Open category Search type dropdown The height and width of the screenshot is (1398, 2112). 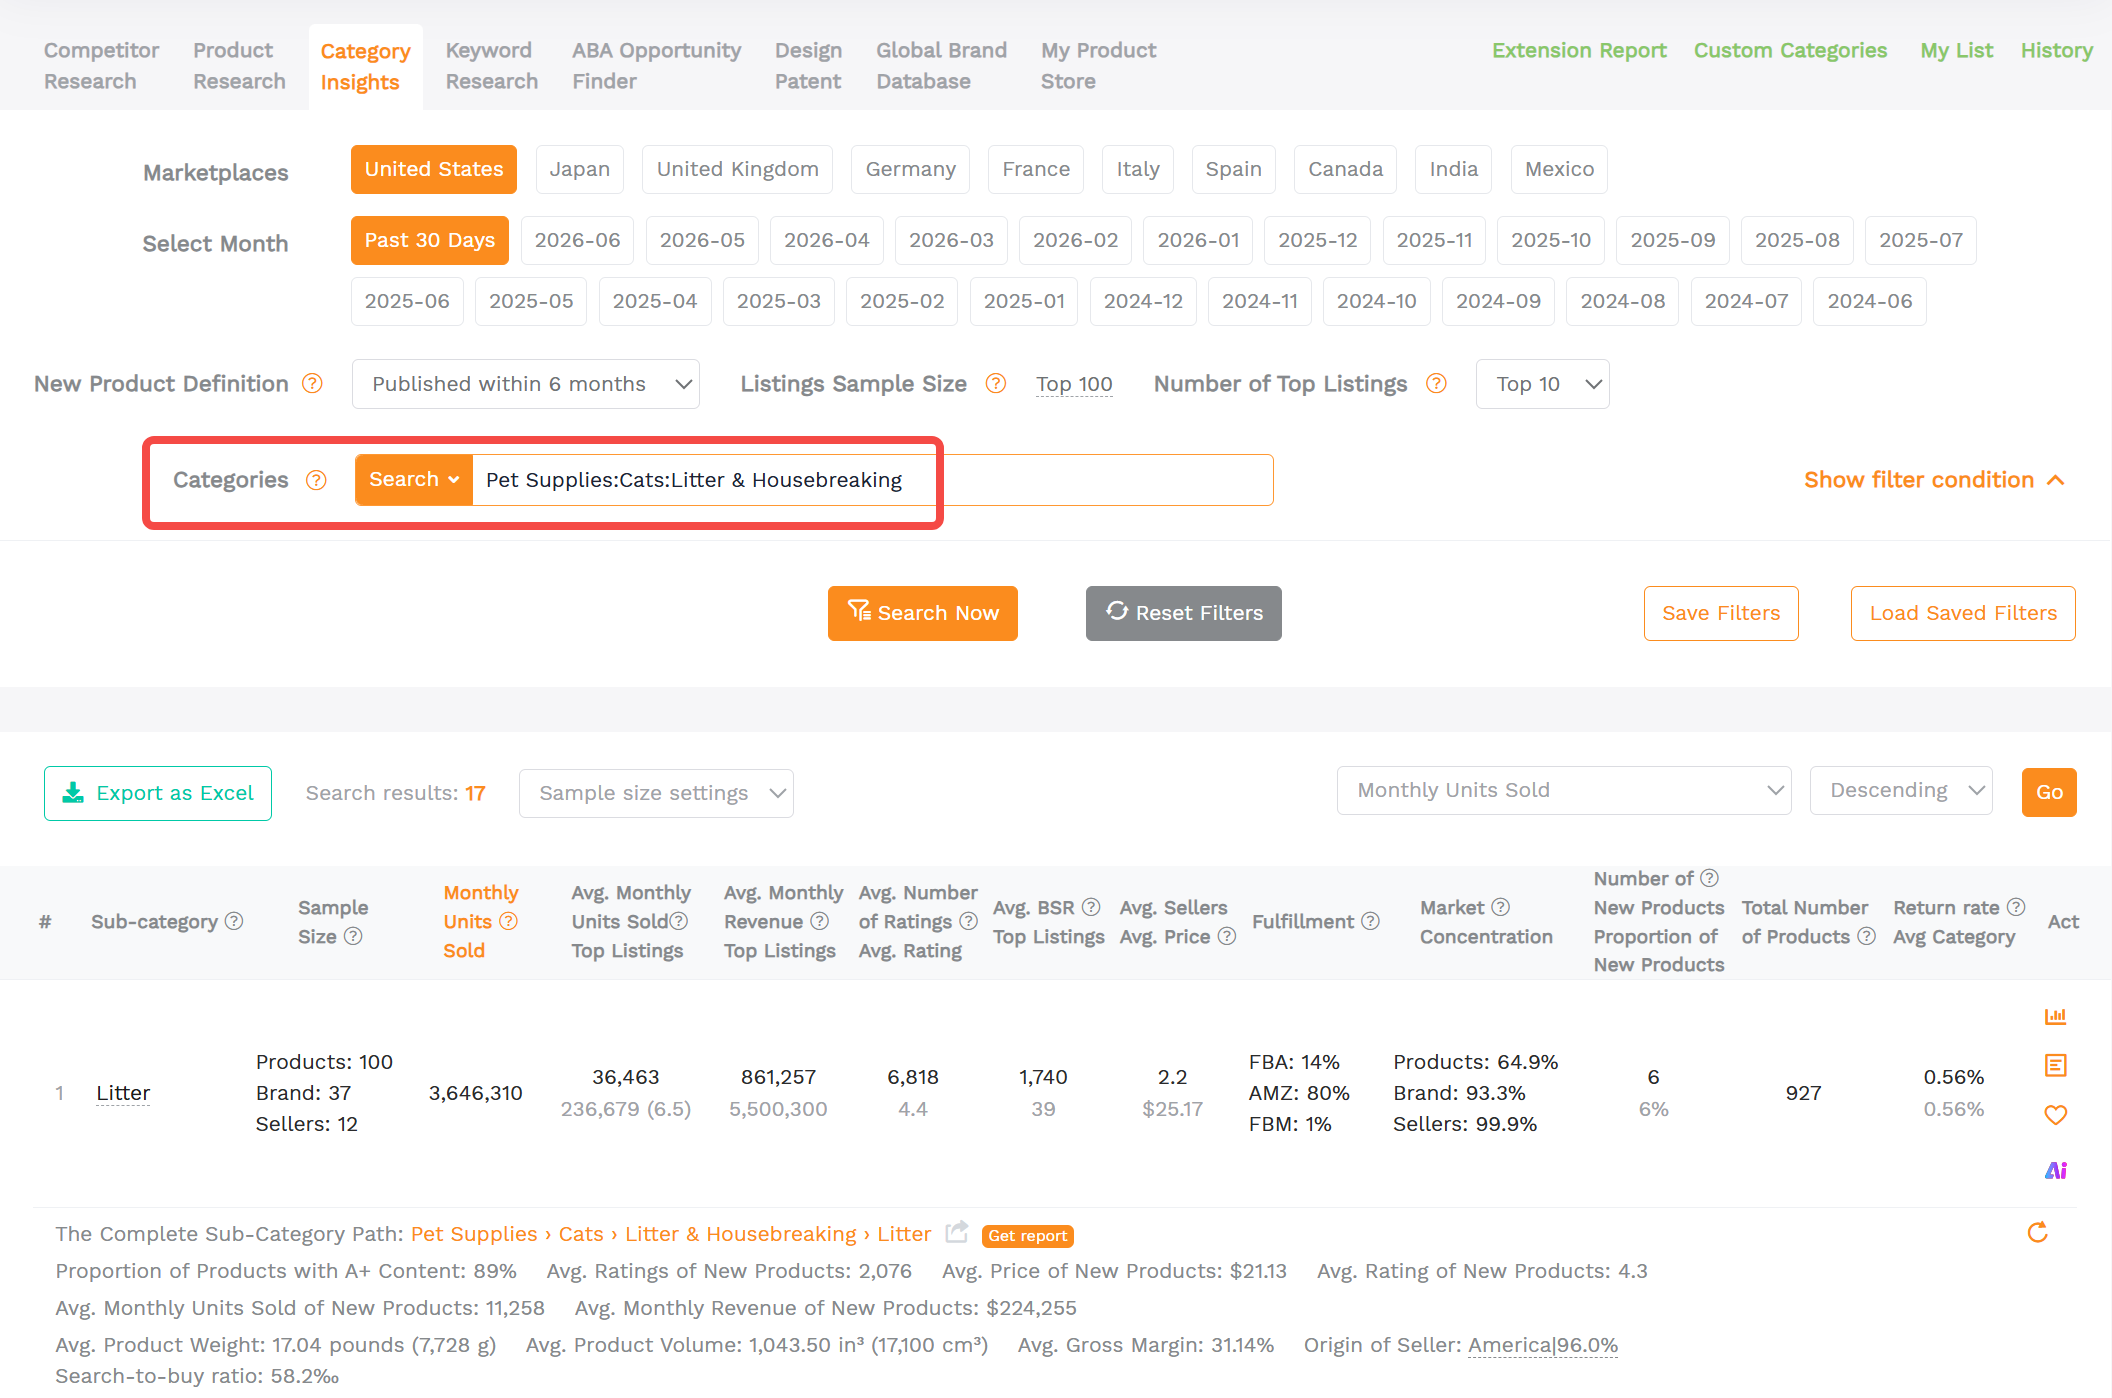(413, 480)
